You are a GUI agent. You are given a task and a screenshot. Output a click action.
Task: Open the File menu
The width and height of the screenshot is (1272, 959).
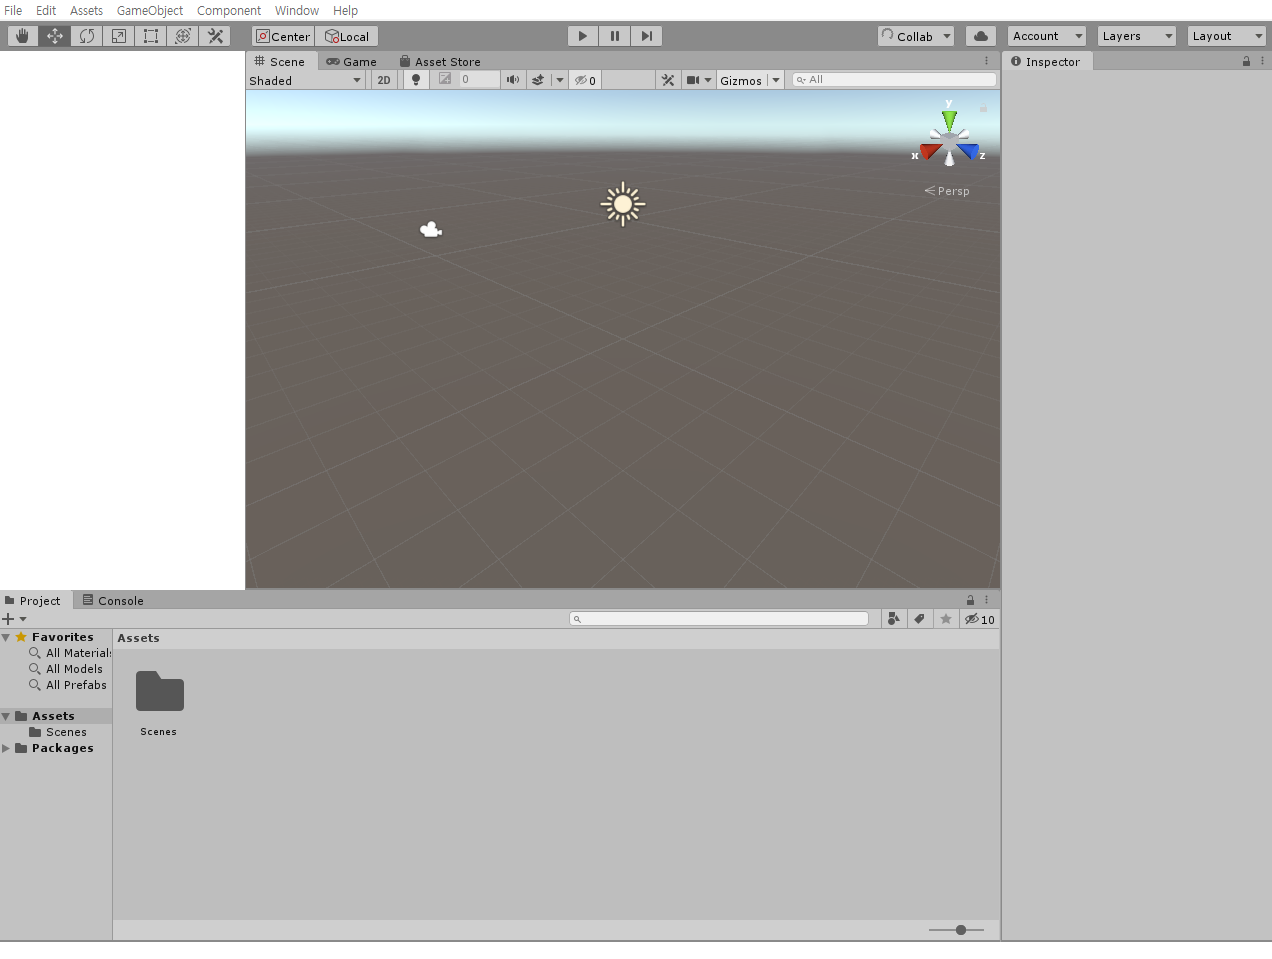tap(13, 10)
